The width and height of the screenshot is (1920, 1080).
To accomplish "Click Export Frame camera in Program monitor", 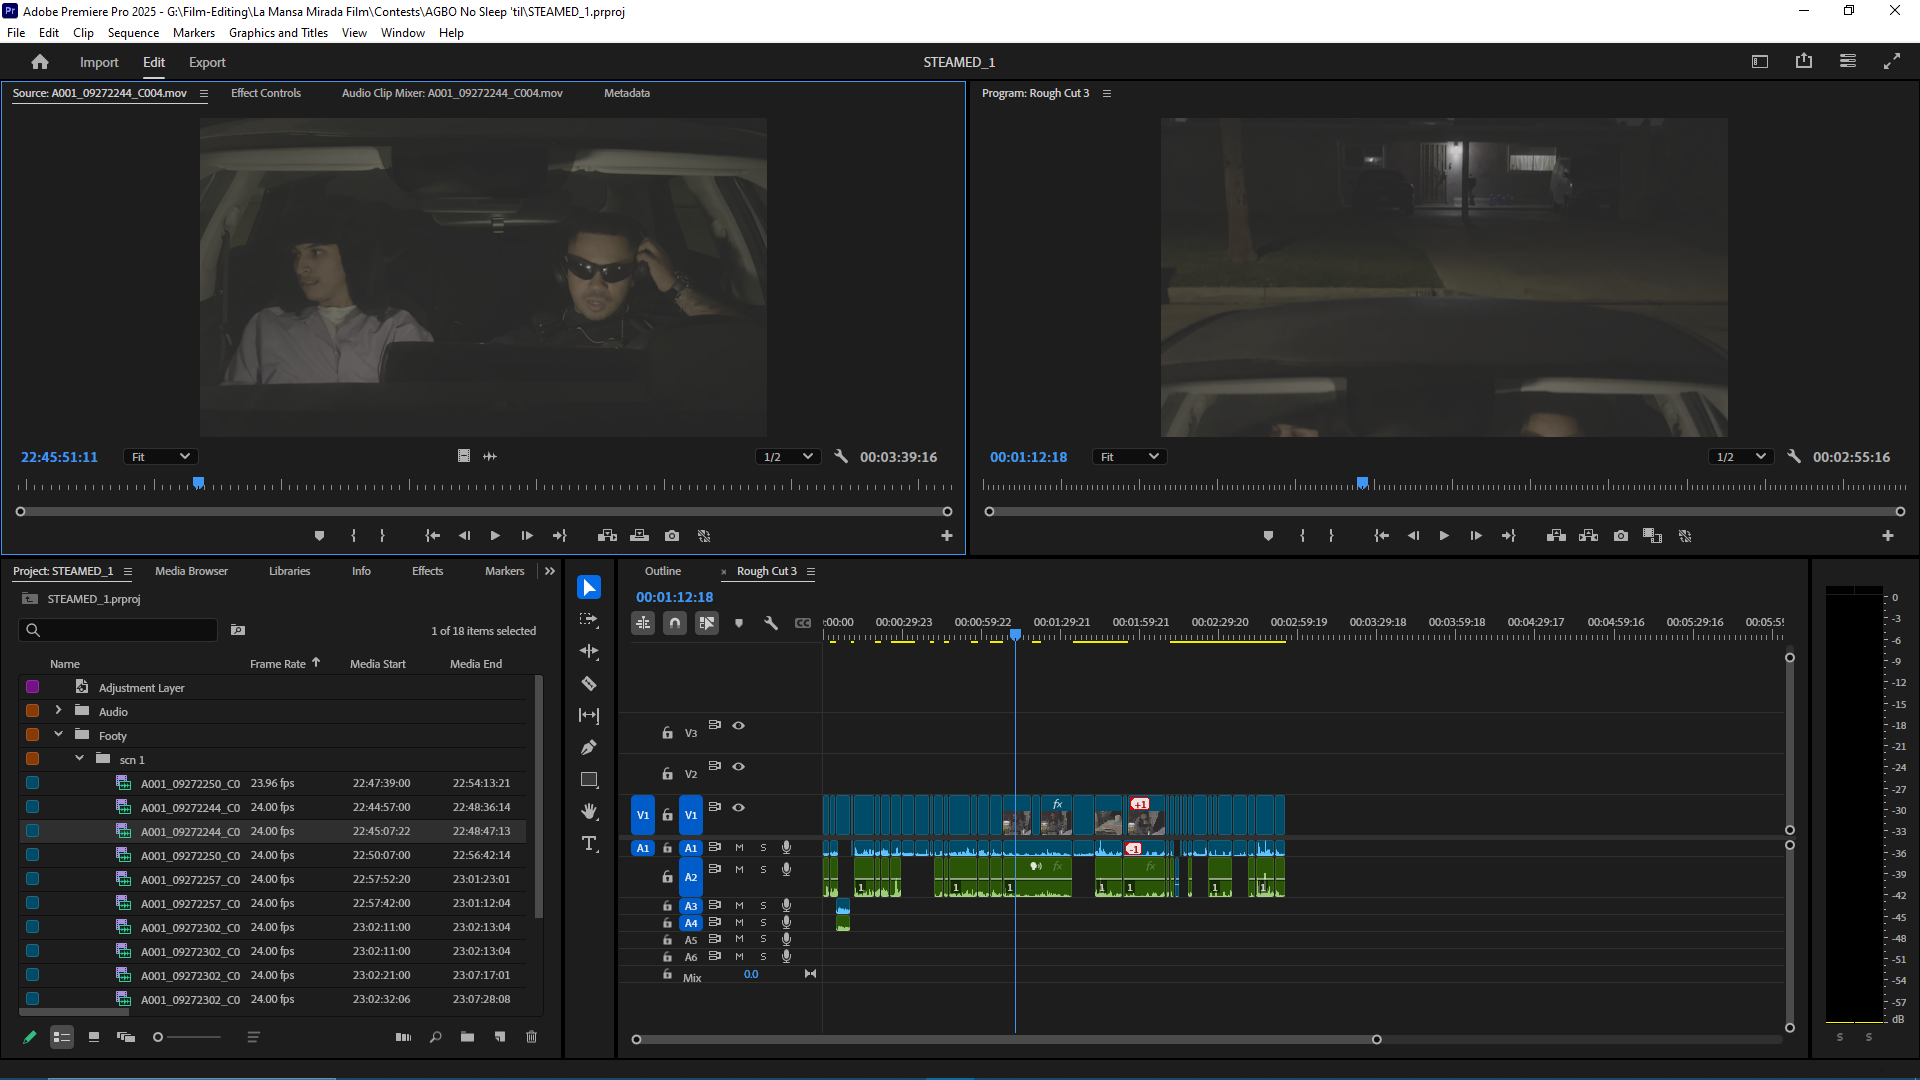I will click(1621, 536).
